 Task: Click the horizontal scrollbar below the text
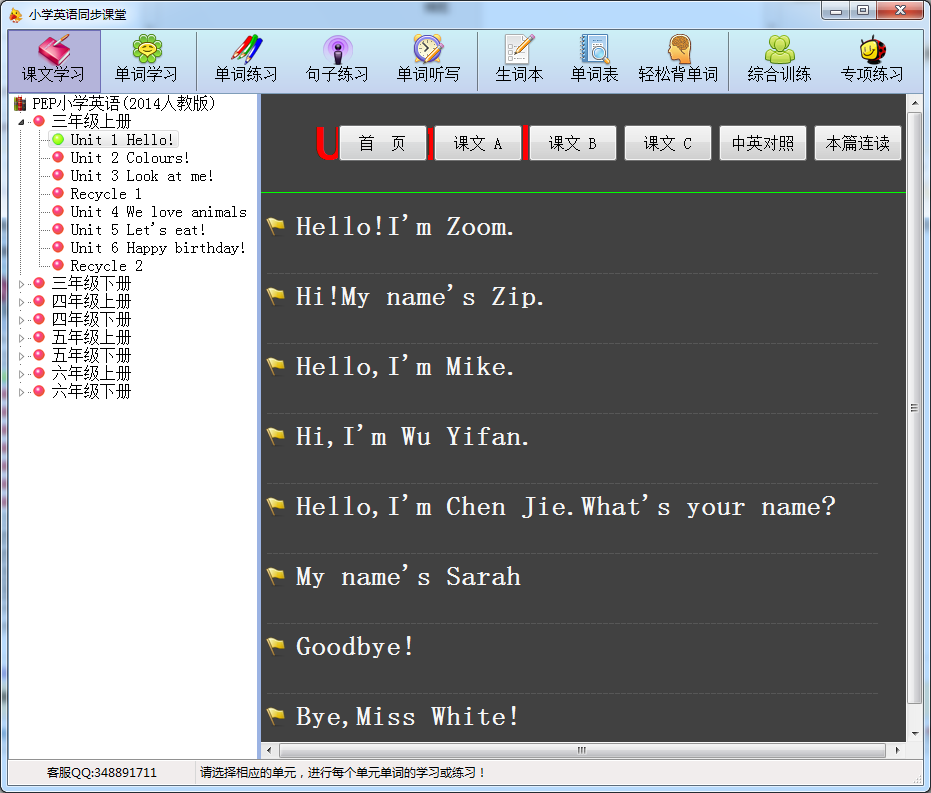pyautogui.click(x=582, y=750)
